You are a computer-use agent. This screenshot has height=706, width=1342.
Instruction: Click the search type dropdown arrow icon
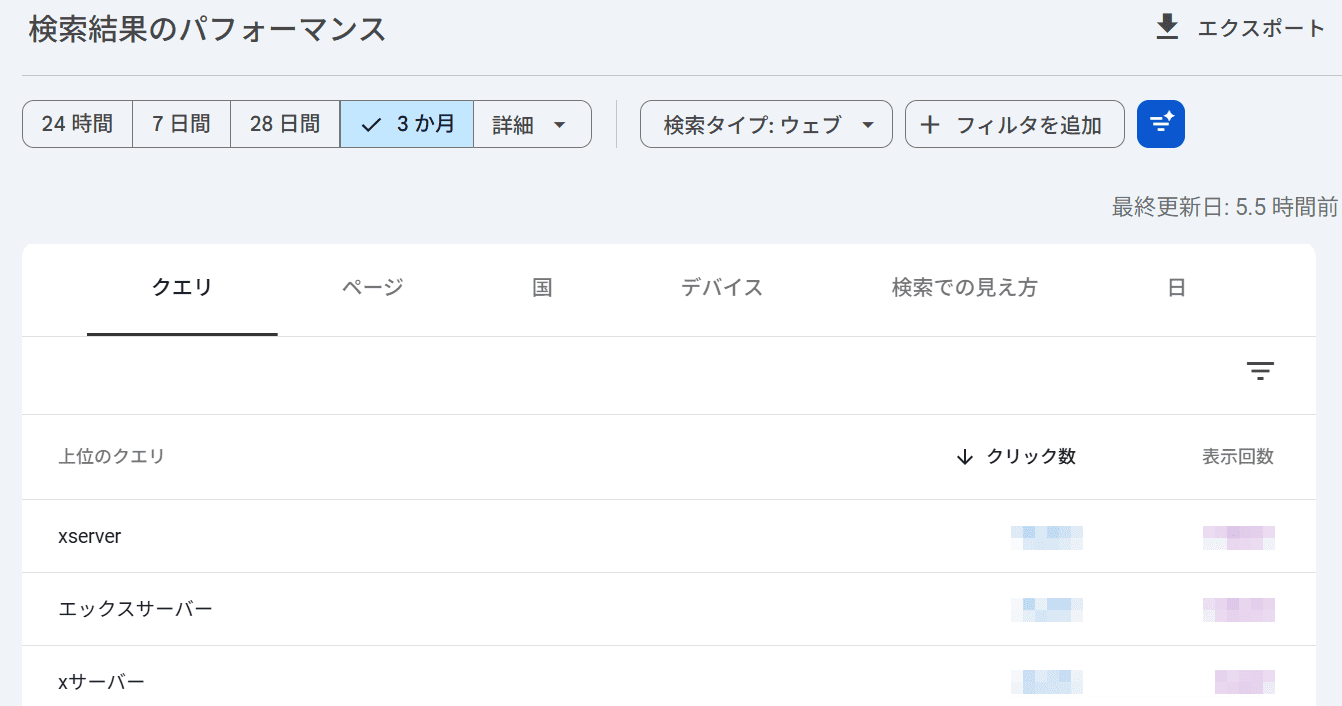868,124
